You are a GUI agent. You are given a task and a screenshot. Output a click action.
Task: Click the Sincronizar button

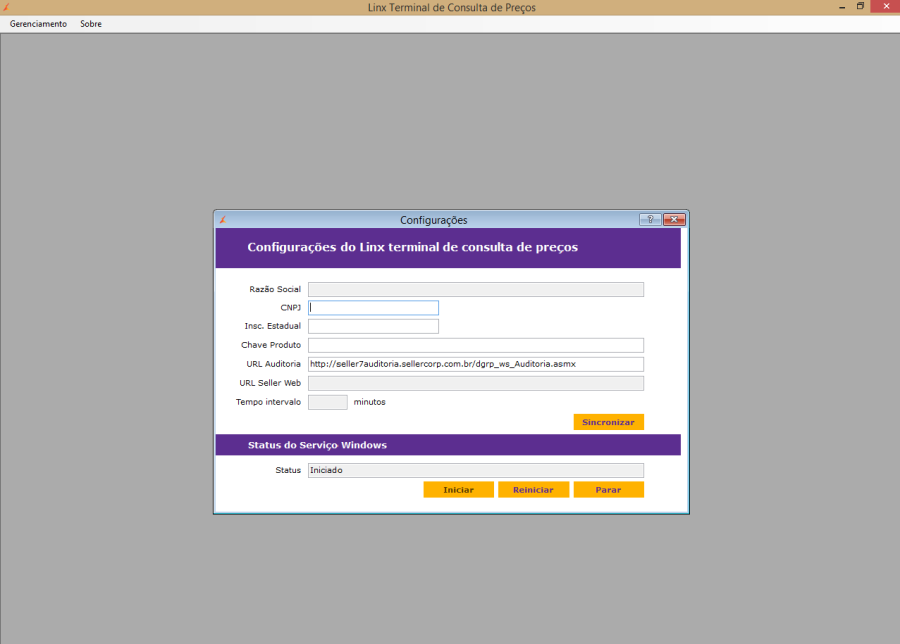[608, 422]
